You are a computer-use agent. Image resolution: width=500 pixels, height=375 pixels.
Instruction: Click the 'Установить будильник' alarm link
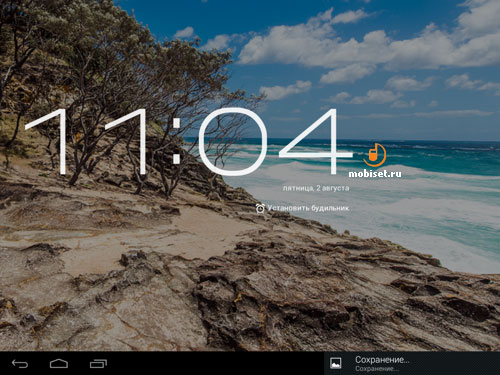coord(308,208)
